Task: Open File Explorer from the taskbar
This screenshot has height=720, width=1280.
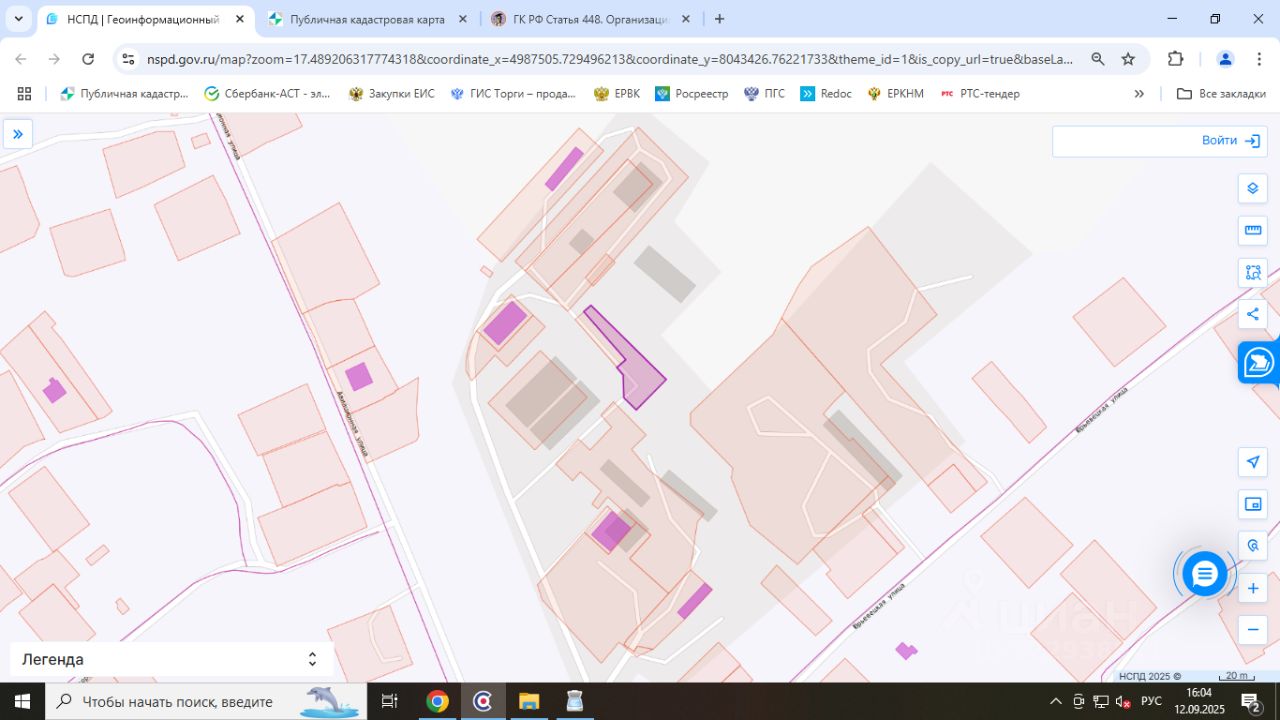Action: (529, 701)
